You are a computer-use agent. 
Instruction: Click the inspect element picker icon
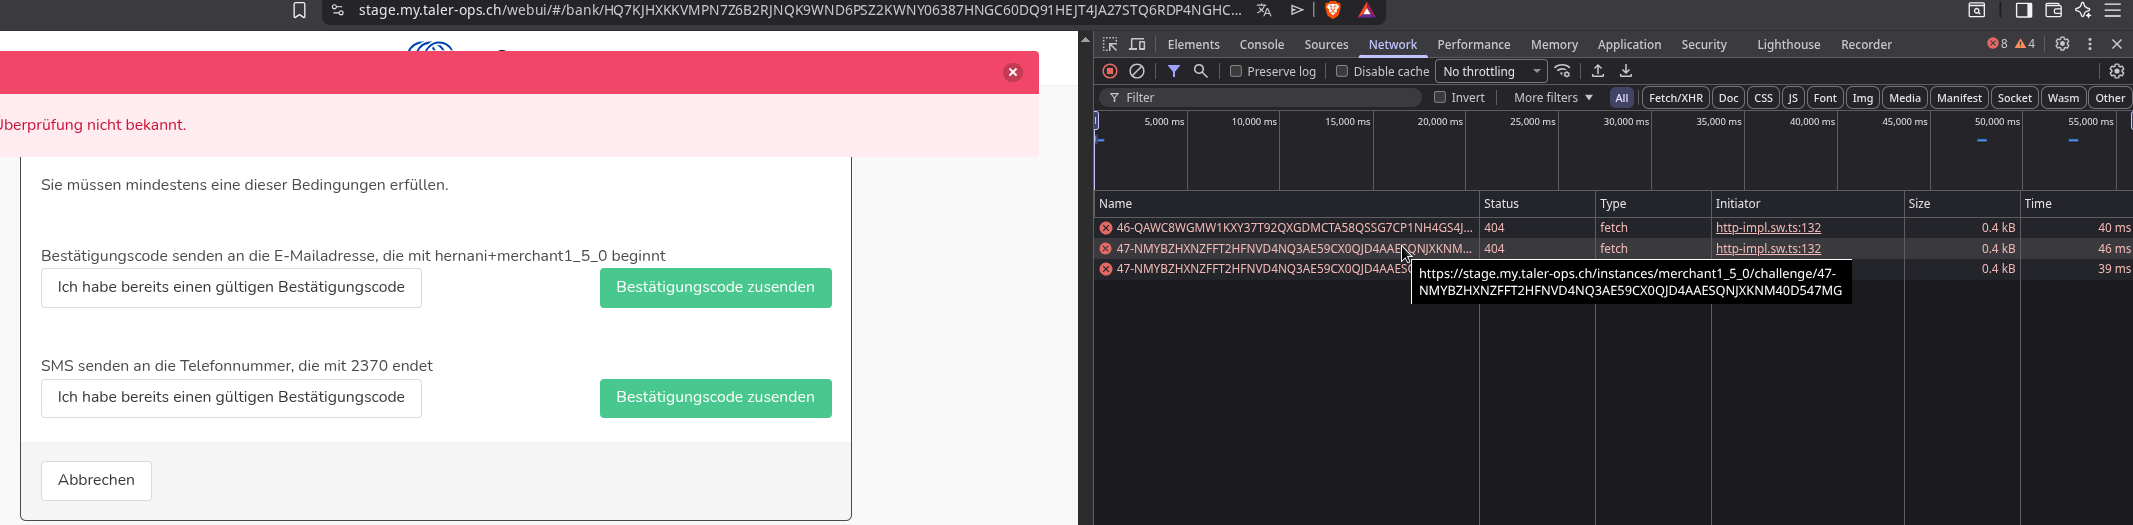(x=1110, y=44)
